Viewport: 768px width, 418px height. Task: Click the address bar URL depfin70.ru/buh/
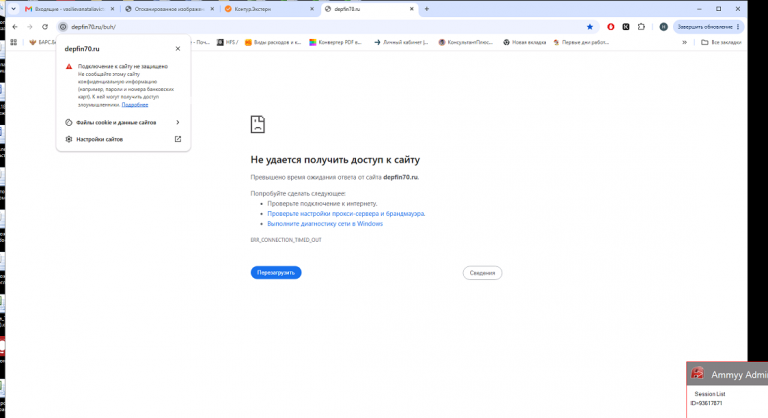coord(94,27)
